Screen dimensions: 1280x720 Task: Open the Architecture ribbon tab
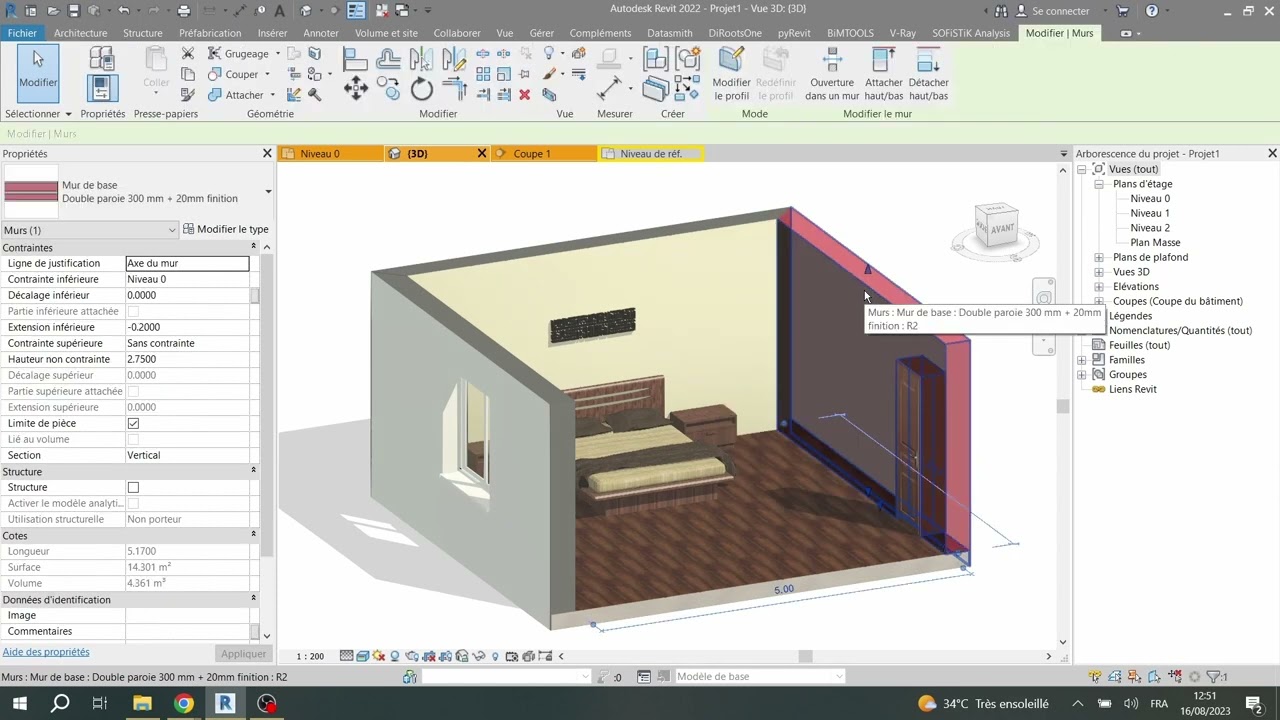80,33
